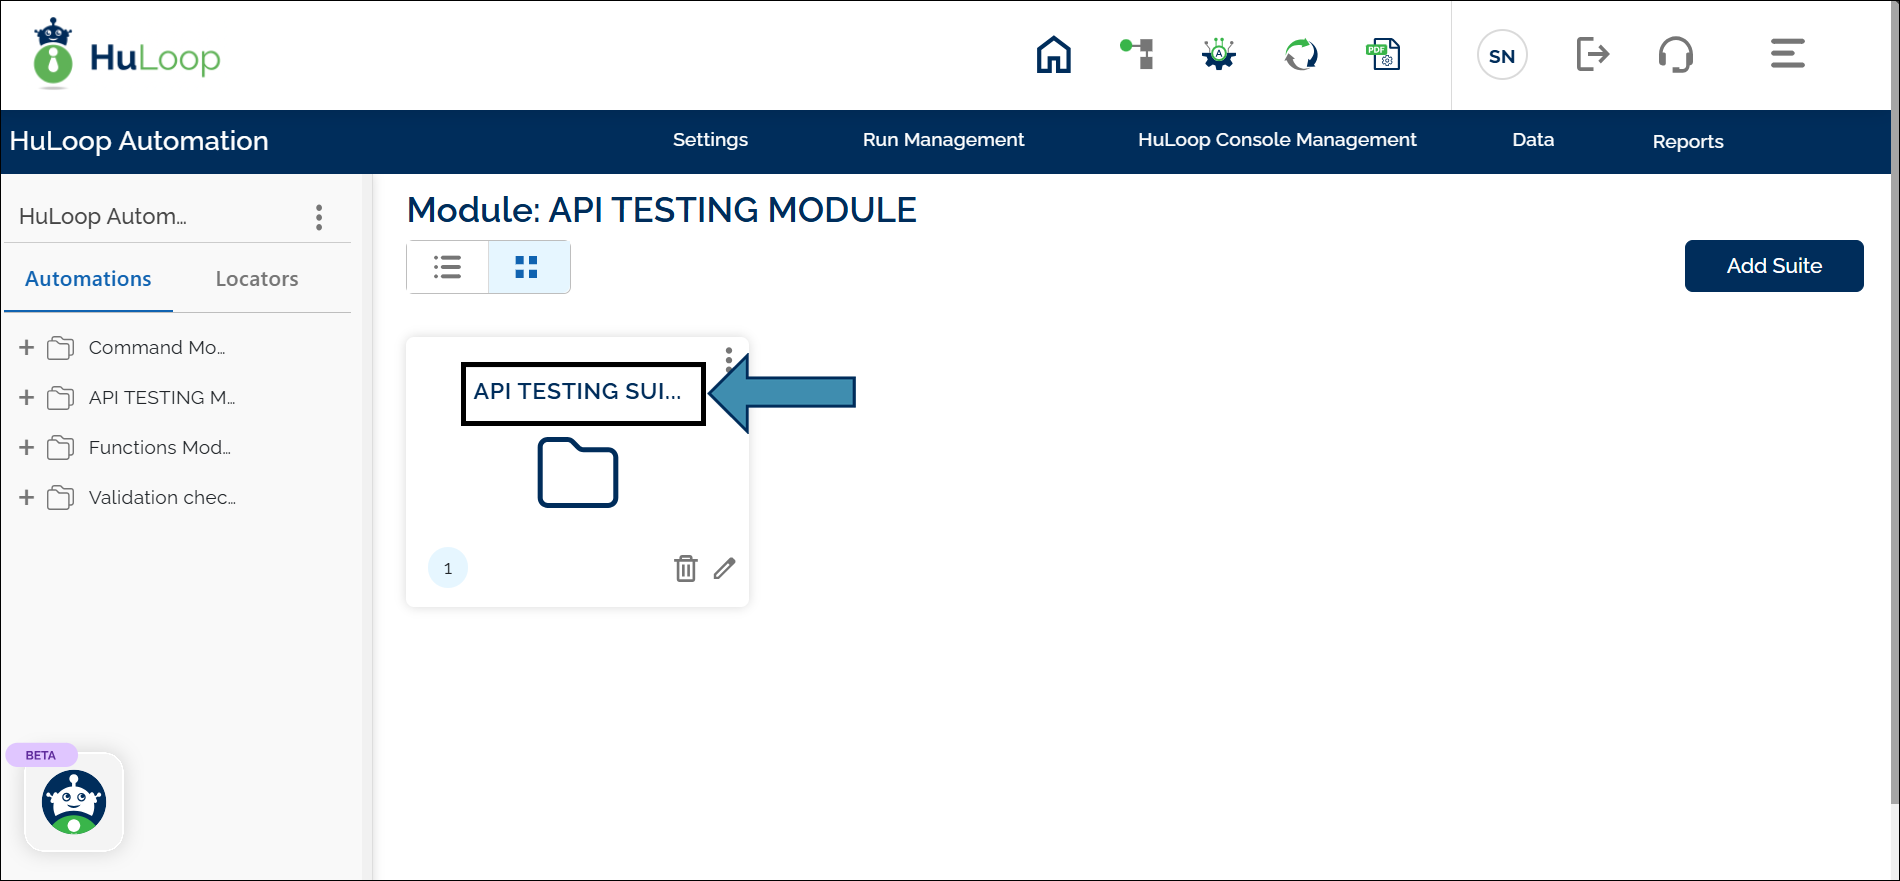Switch to the Locators tab
Screen dimensions: 1900x881
[x=257, y=279]
